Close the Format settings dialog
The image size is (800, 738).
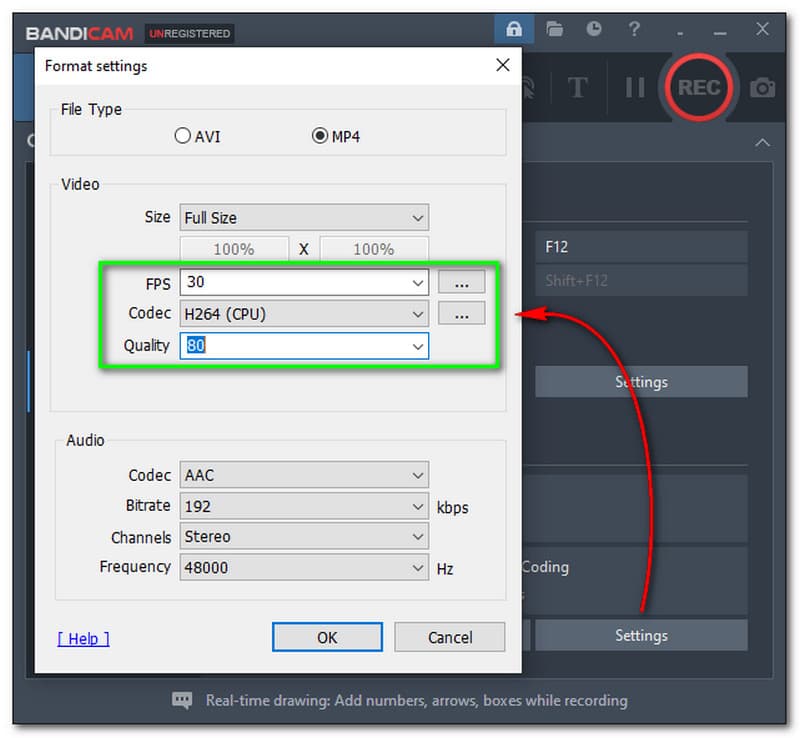pyautogui.click(x=502, y=66)
